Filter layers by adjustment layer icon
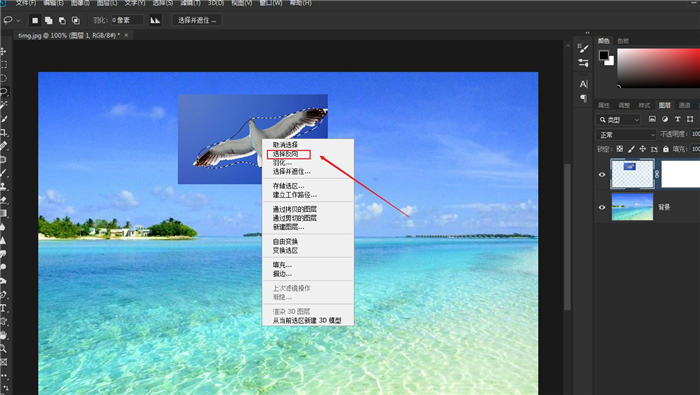 pos(665,119)
